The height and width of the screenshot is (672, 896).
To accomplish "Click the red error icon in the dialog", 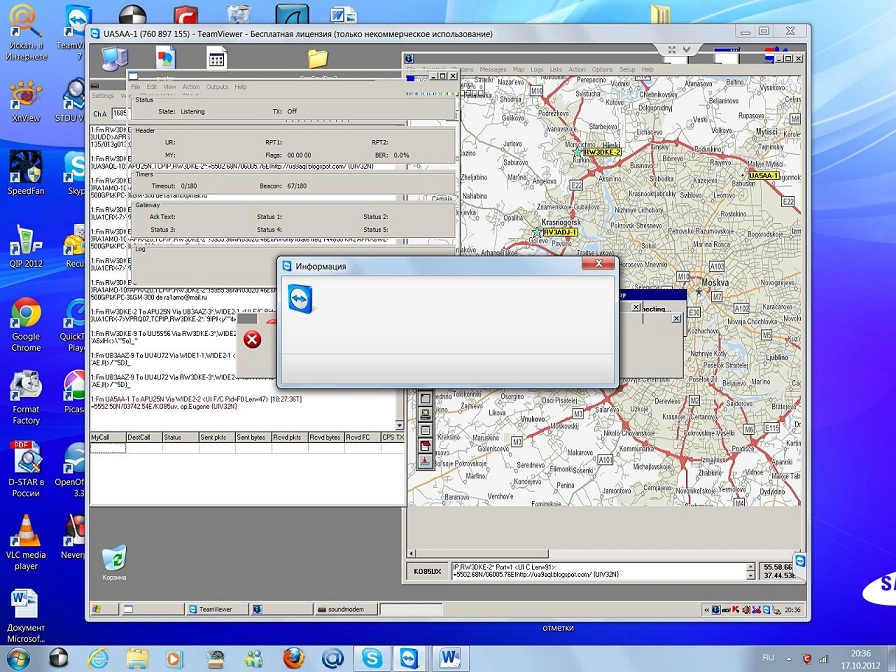I will [252, 339].
